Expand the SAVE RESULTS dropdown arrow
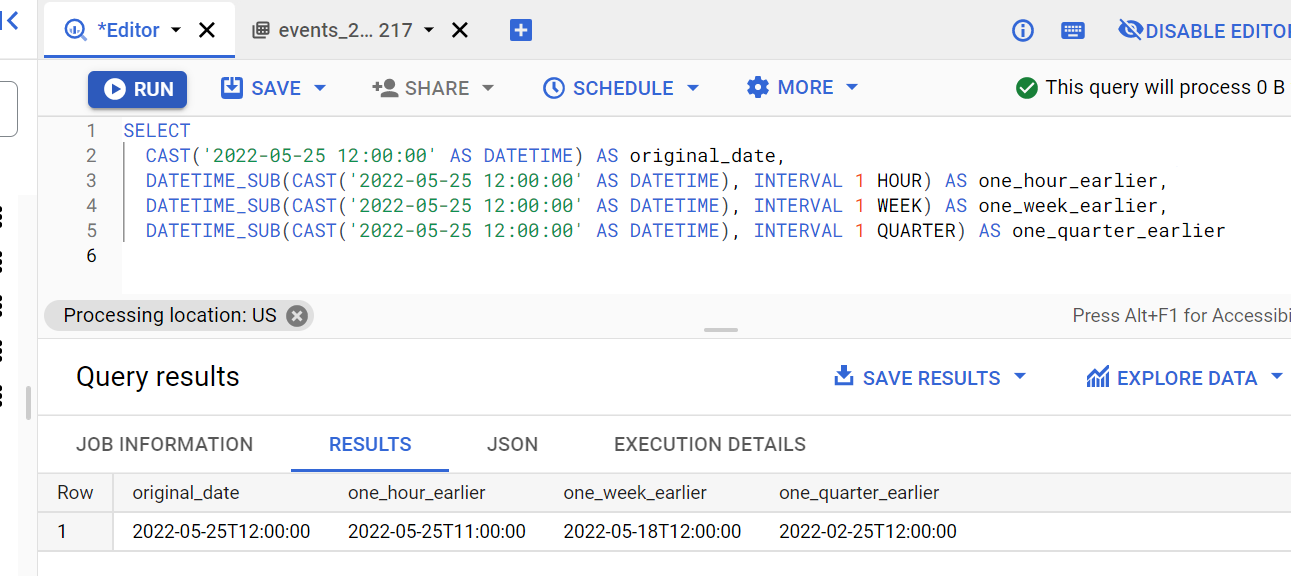This screenshot has height=576, width=1291. [x=1020, y=377]
